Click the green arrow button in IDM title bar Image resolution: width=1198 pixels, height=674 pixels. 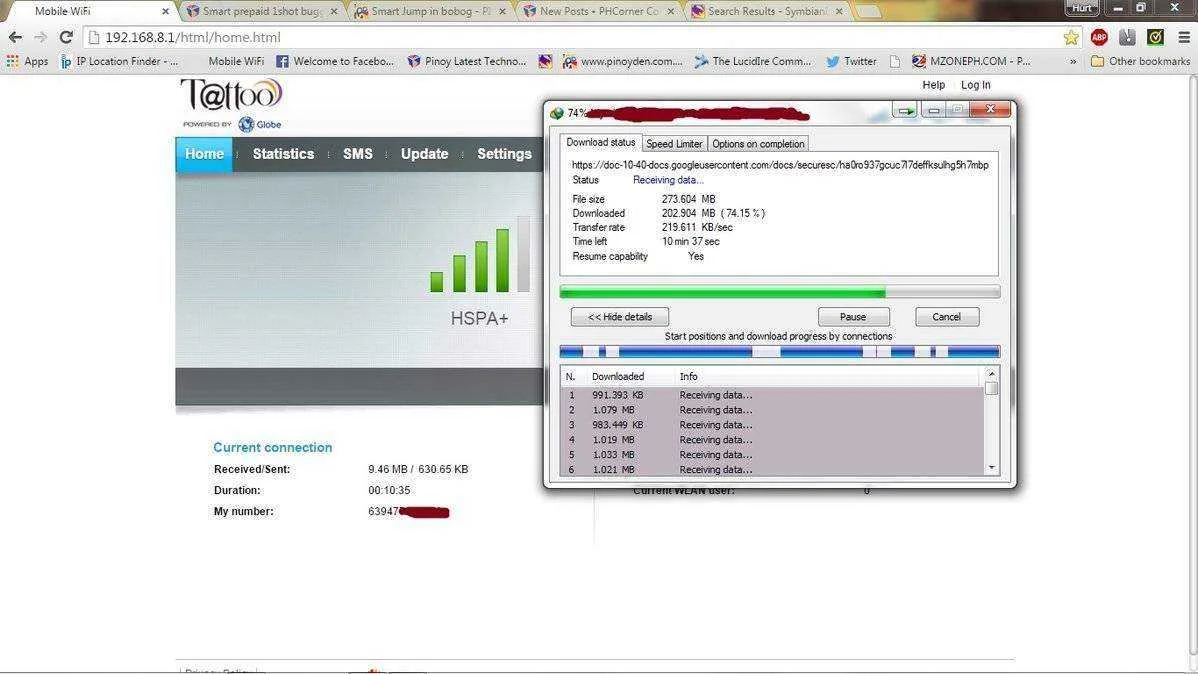click(905, 111)
